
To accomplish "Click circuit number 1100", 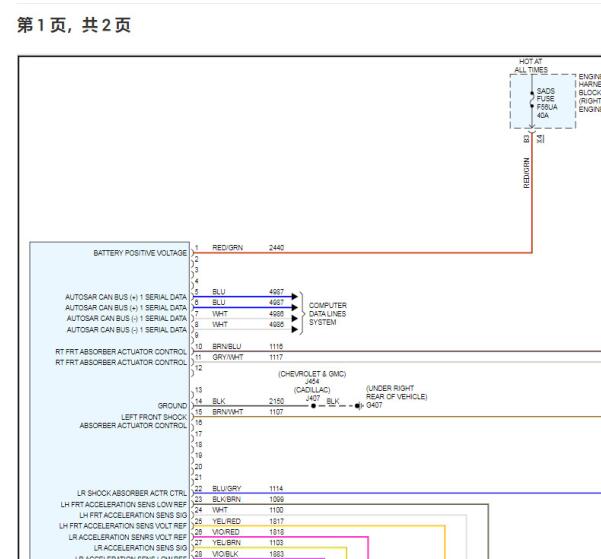I will [276, 510].
